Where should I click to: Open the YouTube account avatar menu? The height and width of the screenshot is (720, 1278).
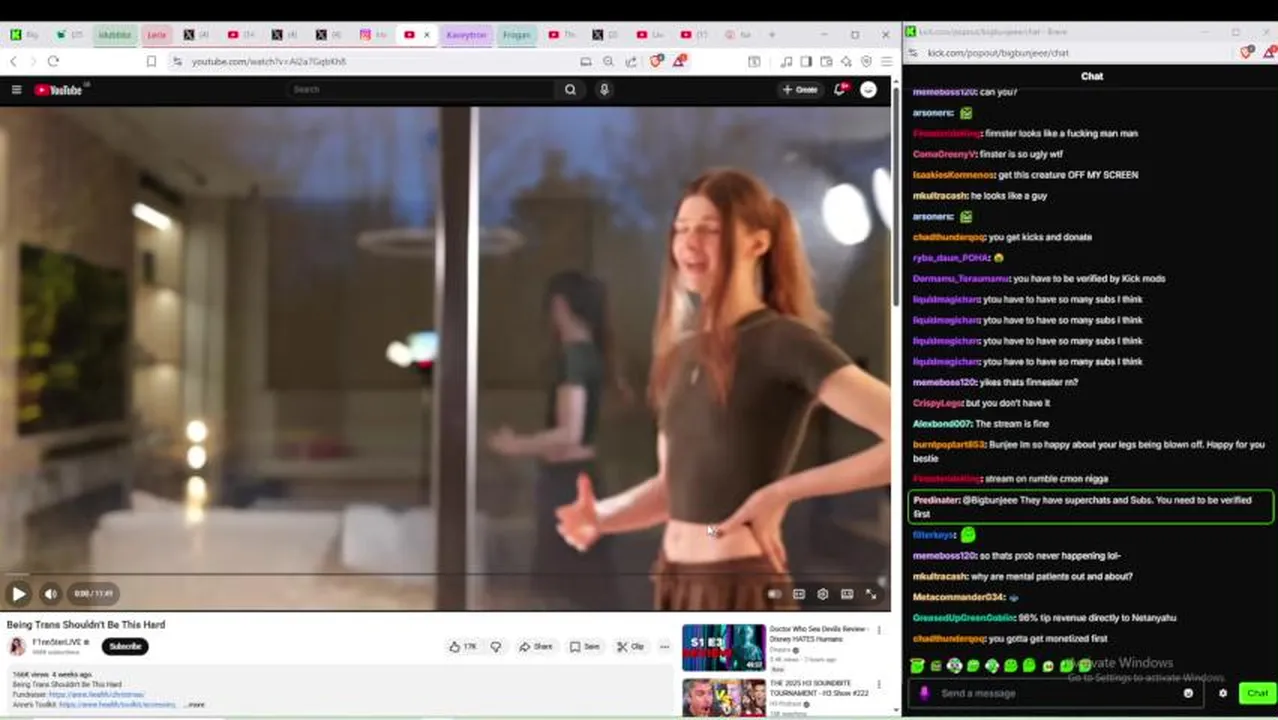868,90
